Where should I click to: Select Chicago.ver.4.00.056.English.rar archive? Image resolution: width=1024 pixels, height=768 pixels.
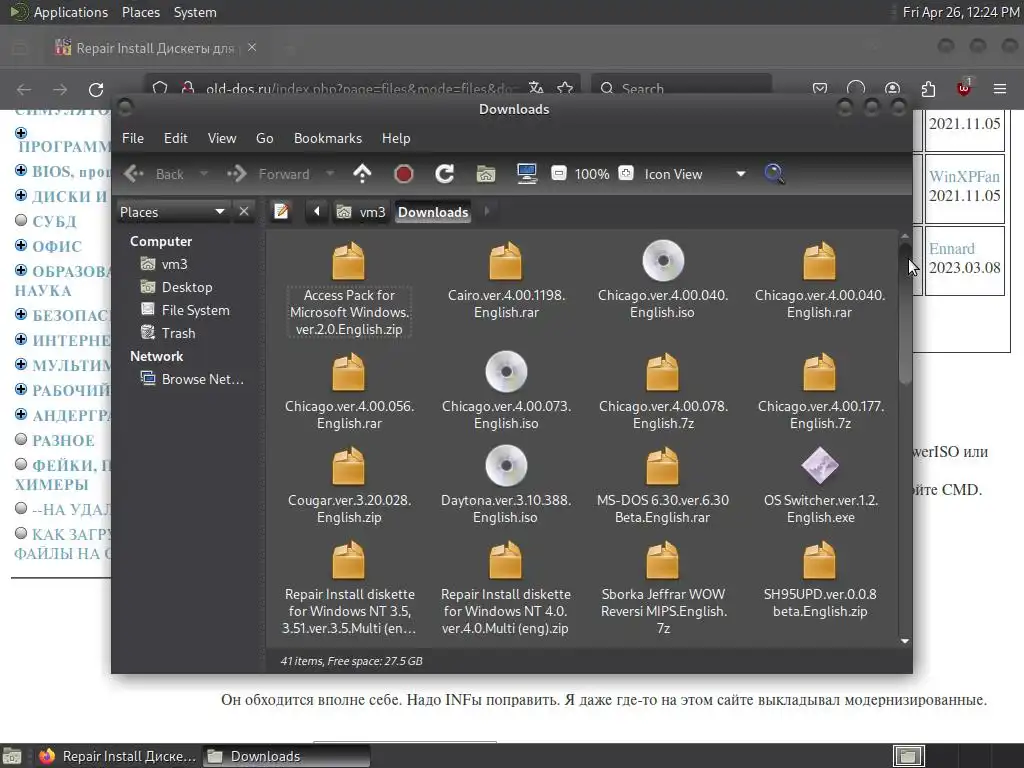(349, 391)
